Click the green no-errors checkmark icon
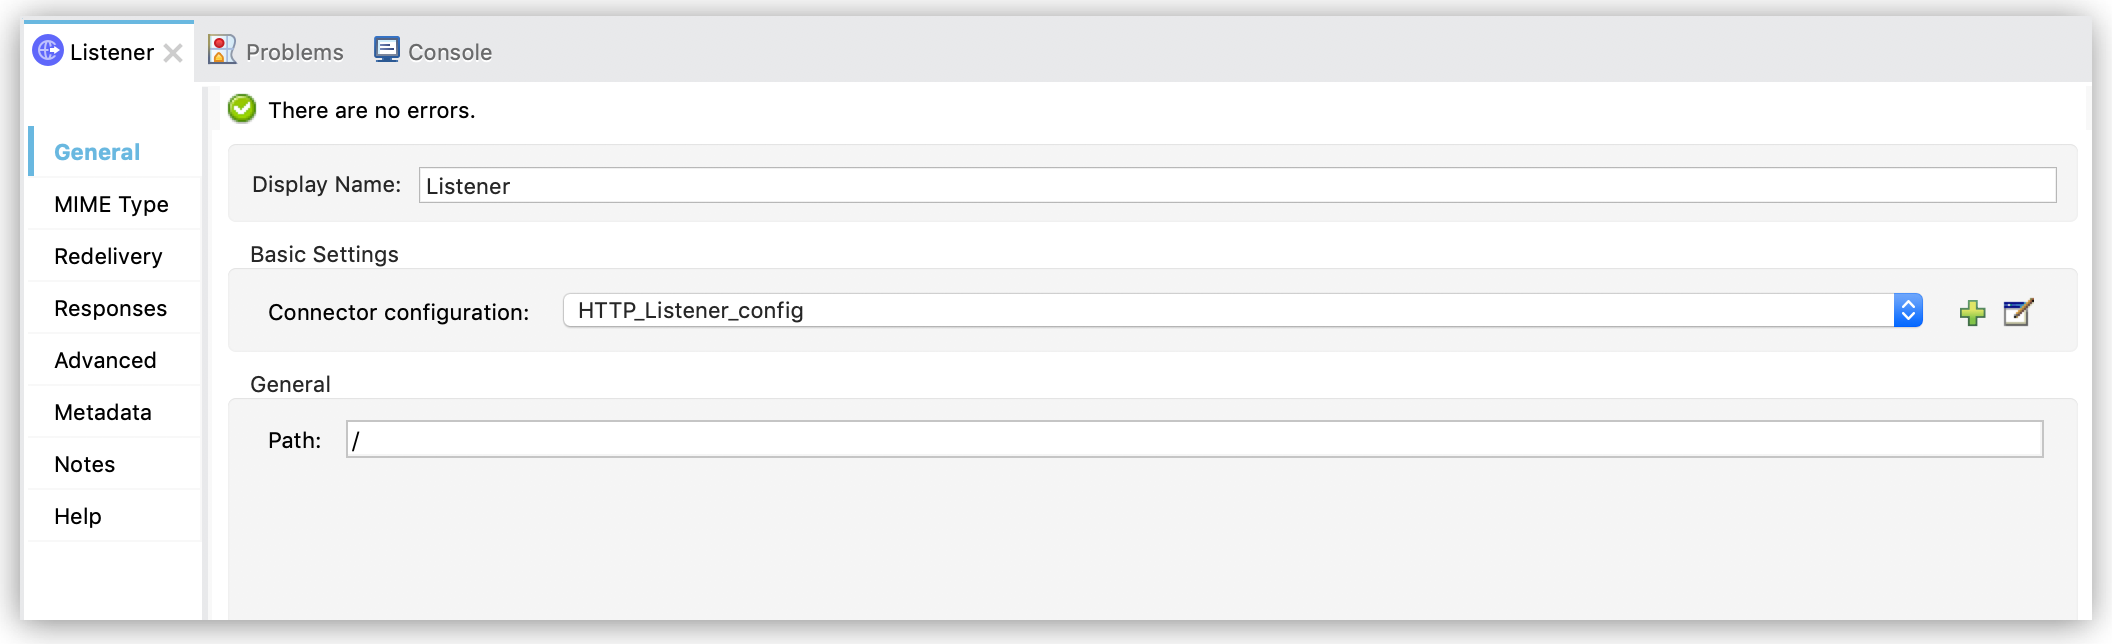This screenshot has width=2112, height=644. tap(241, 109)
